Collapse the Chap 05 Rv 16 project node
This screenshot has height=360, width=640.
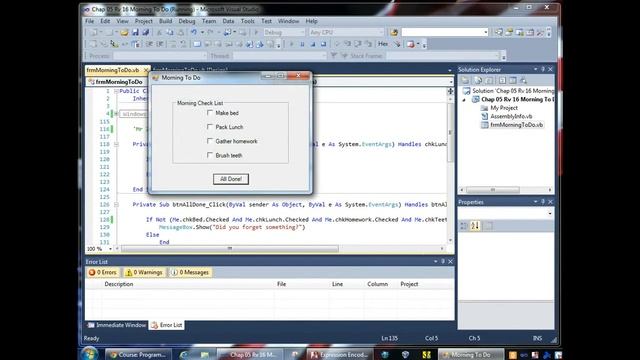coord(464,100)
